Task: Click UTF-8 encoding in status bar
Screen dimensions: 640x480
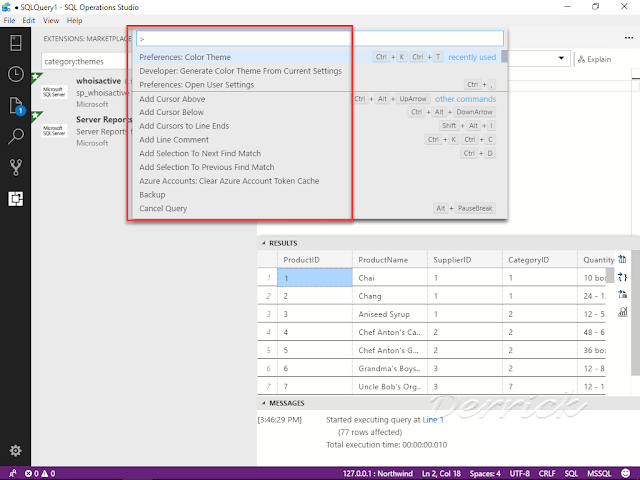Action: 520,473
